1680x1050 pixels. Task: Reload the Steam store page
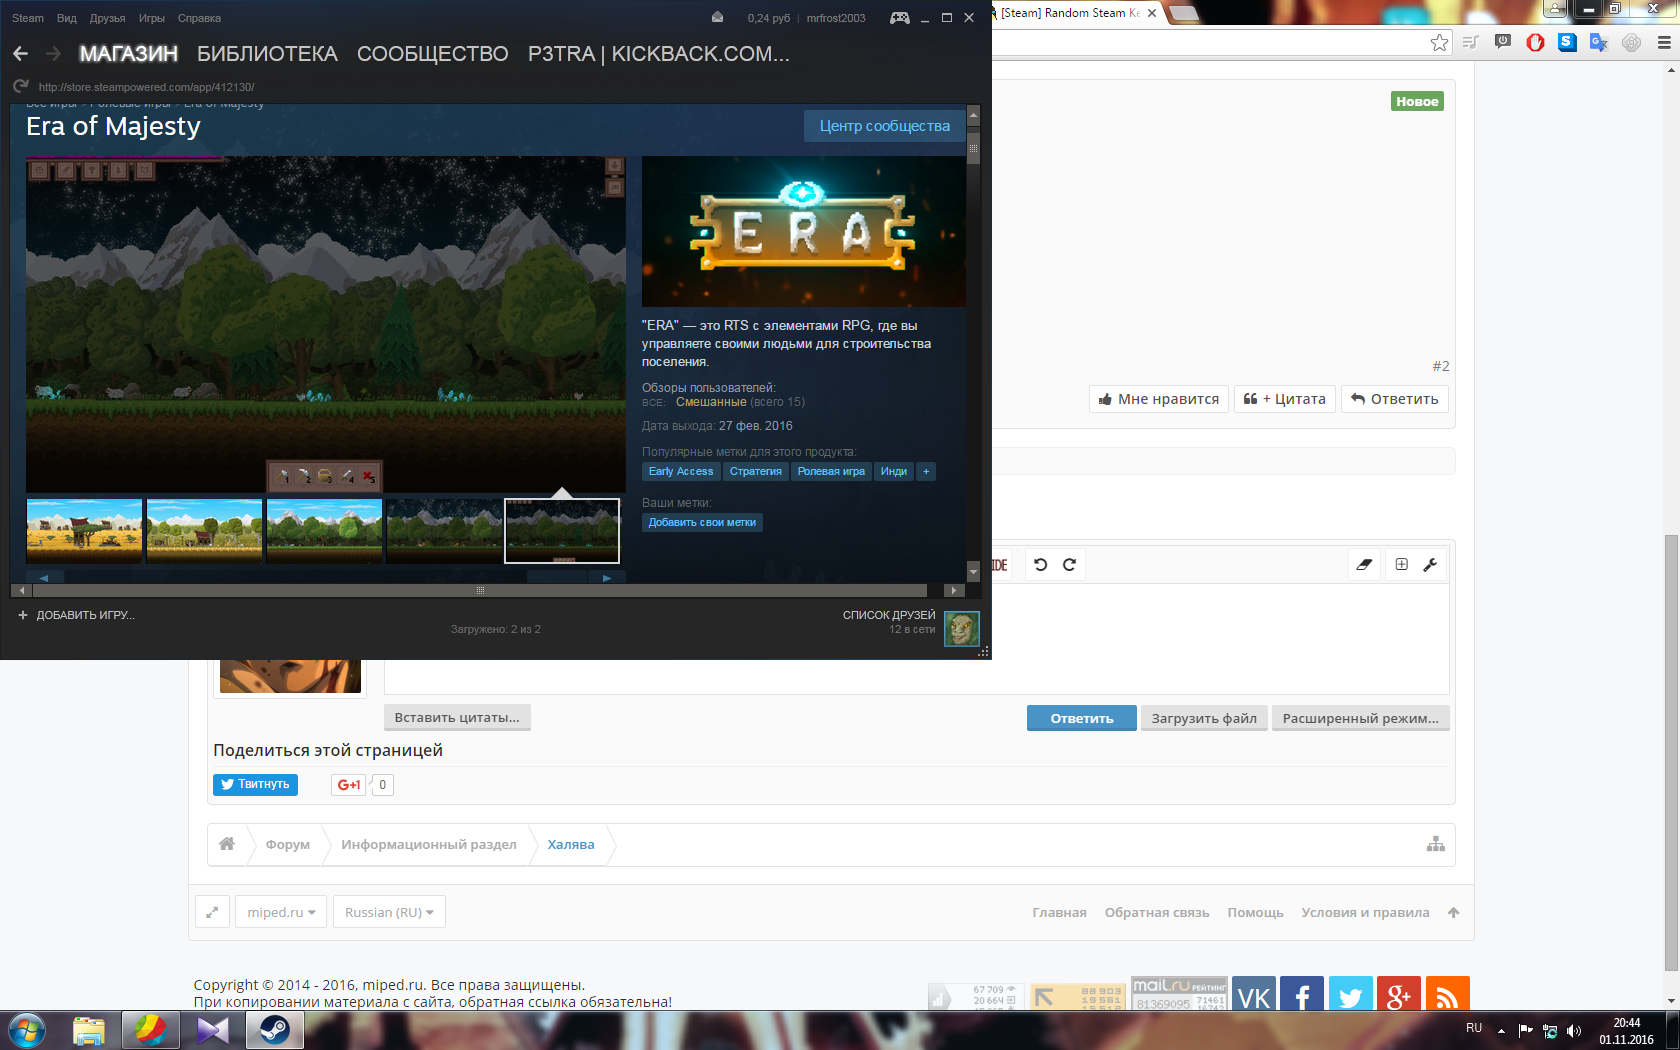click(20, 87)
